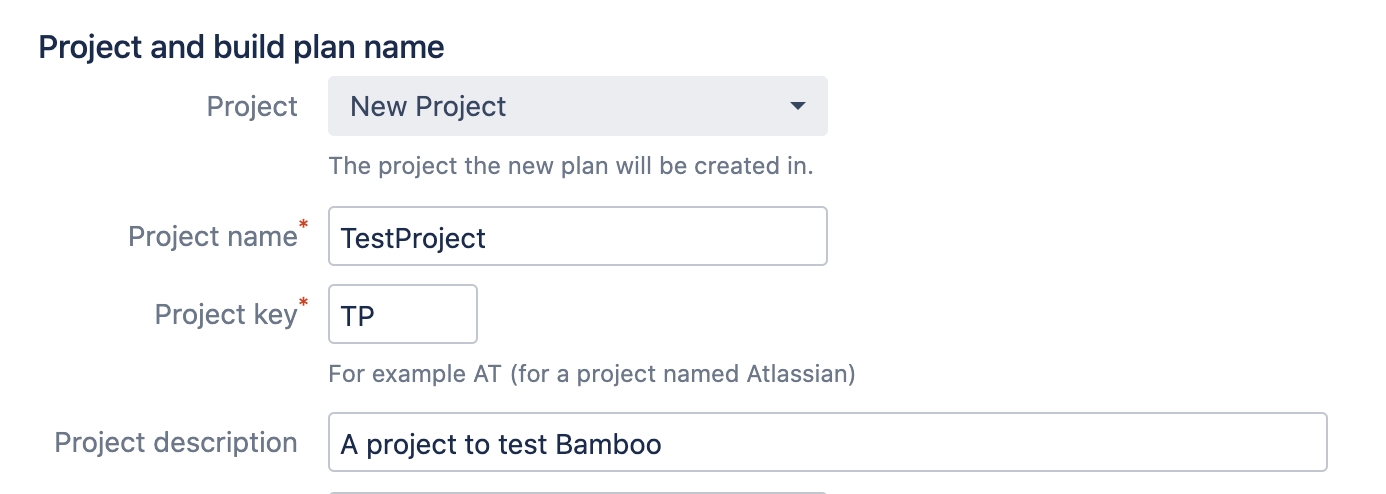Click the "For example AT" hint text

tap(408, 375)
